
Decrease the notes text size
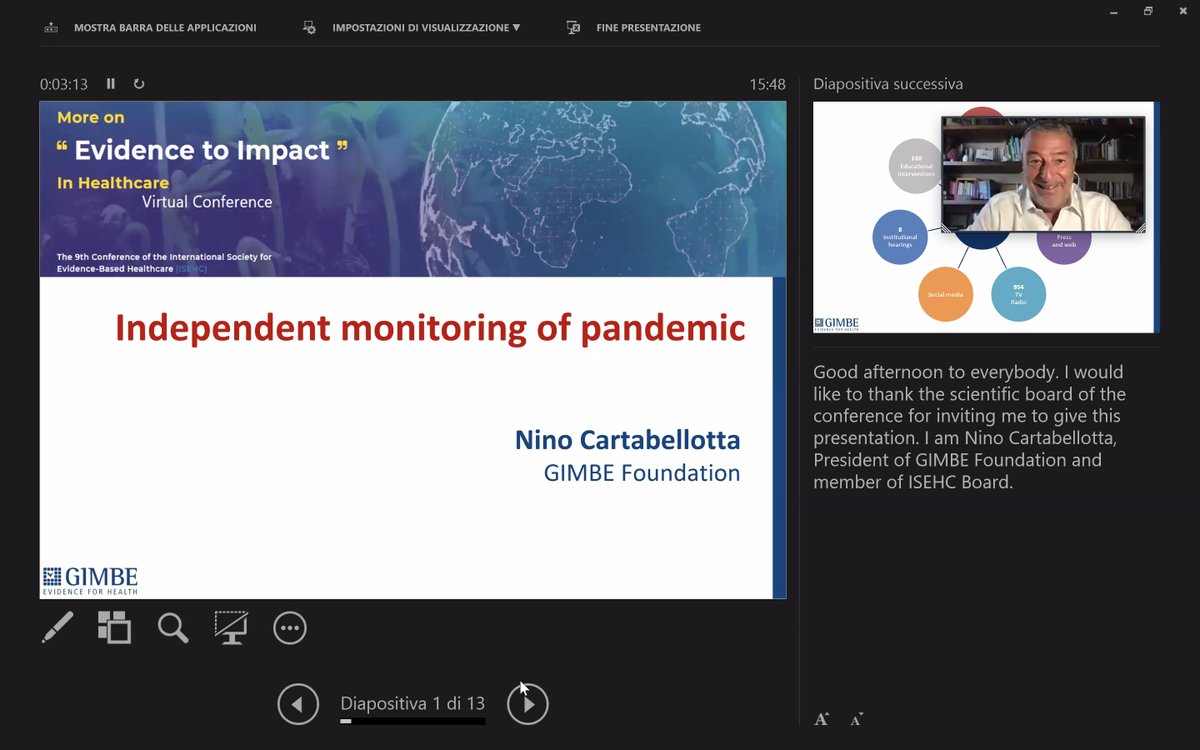pyautogui.click(x=857, y=719)
